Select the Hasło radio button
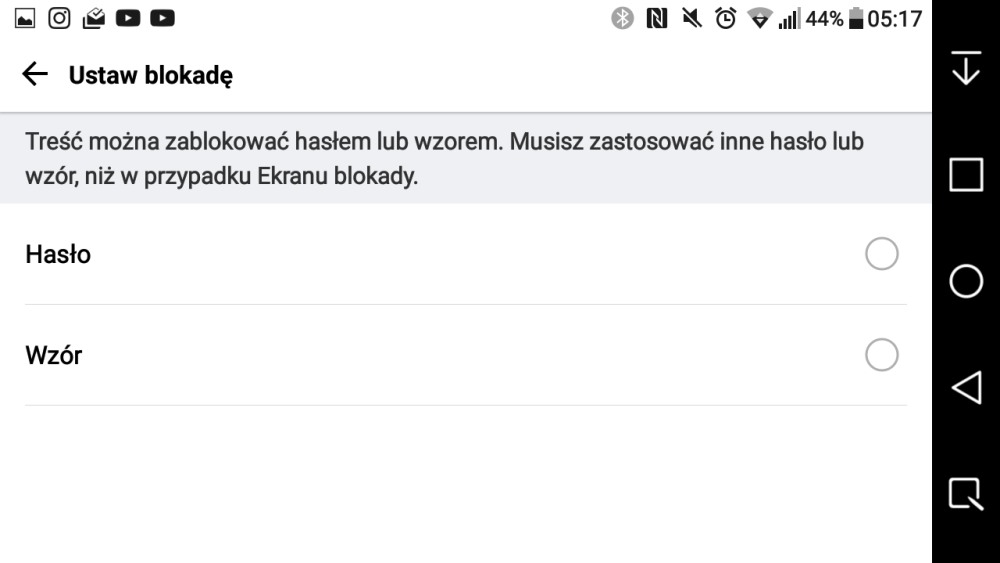The image size is (1000, 563). click(x=881, y=254)
